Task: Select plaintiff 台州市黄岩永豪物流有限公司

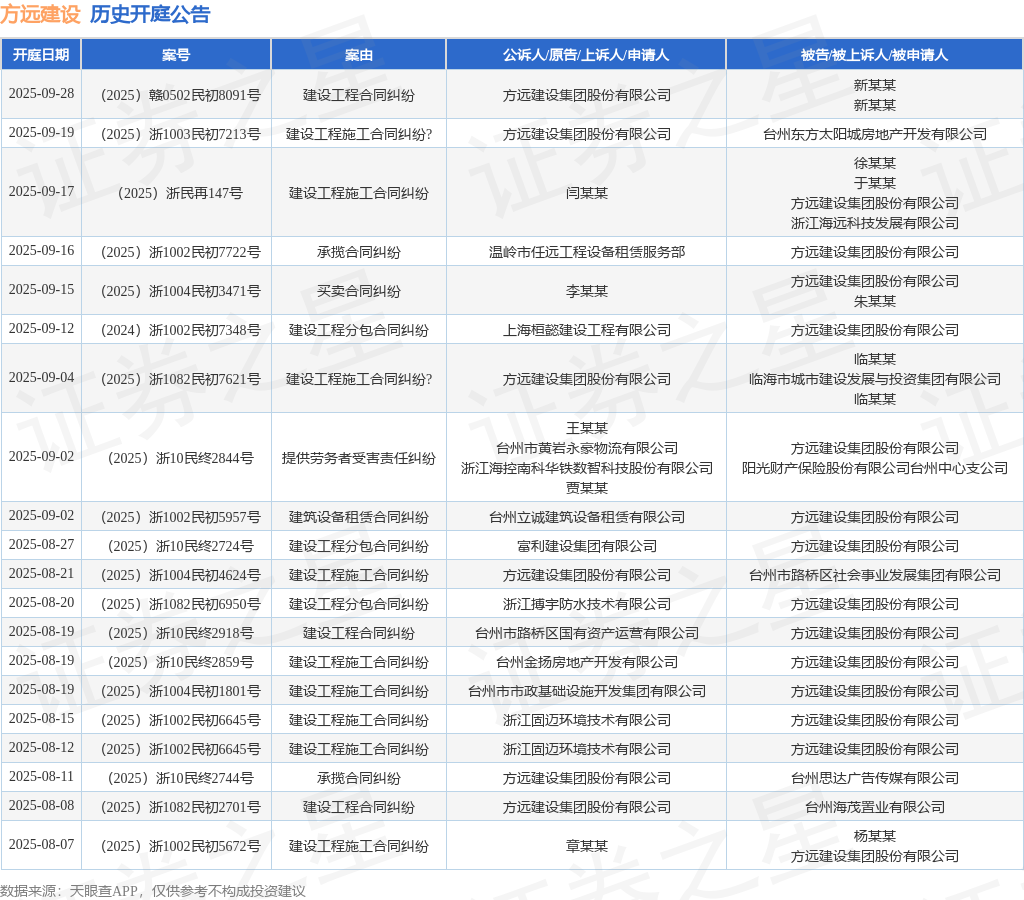Action: coord(586,448)
